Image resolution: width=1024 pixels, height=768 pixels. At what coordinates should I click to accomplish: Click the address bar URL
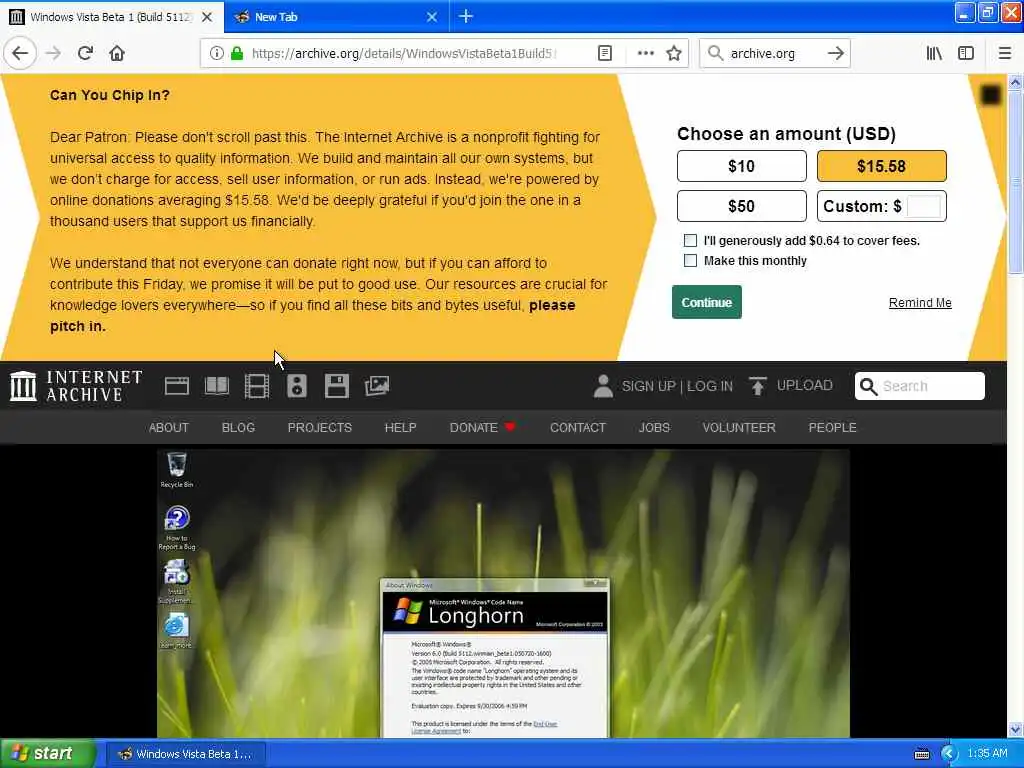(403, 54)
